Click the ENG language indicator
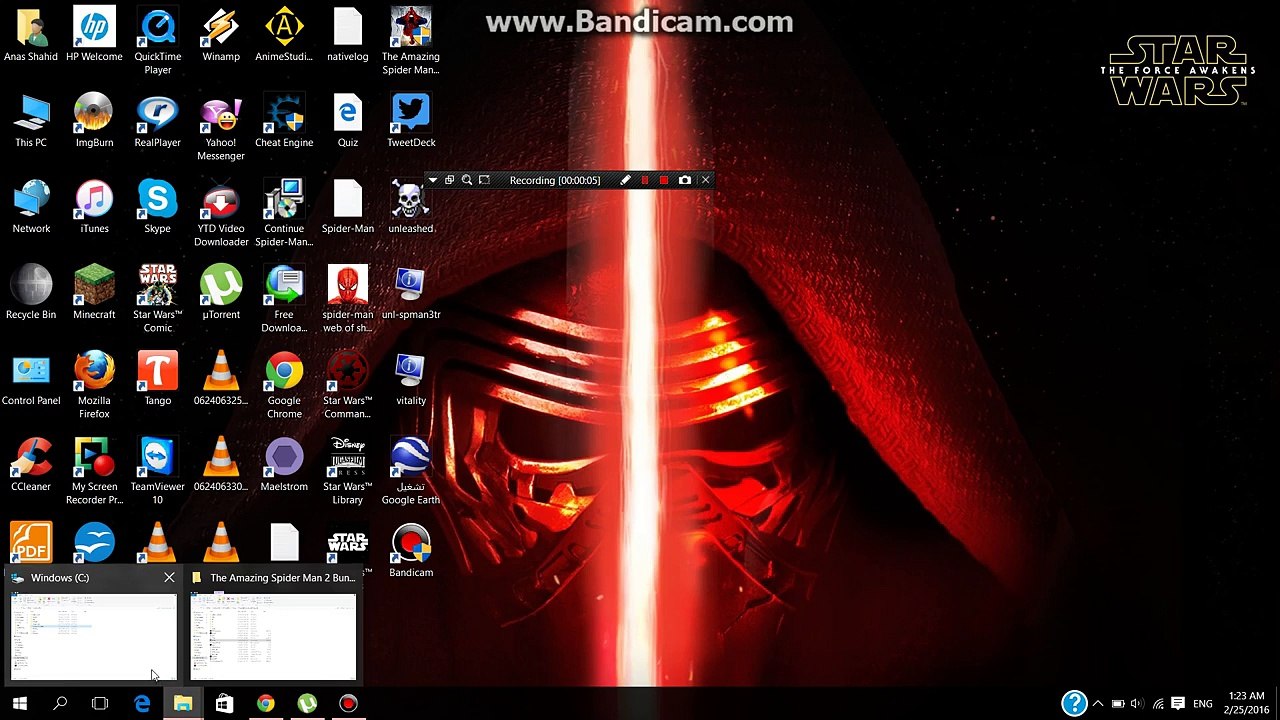The height and width of the screenshot is (720, 1280). (x=1203, y=704)
